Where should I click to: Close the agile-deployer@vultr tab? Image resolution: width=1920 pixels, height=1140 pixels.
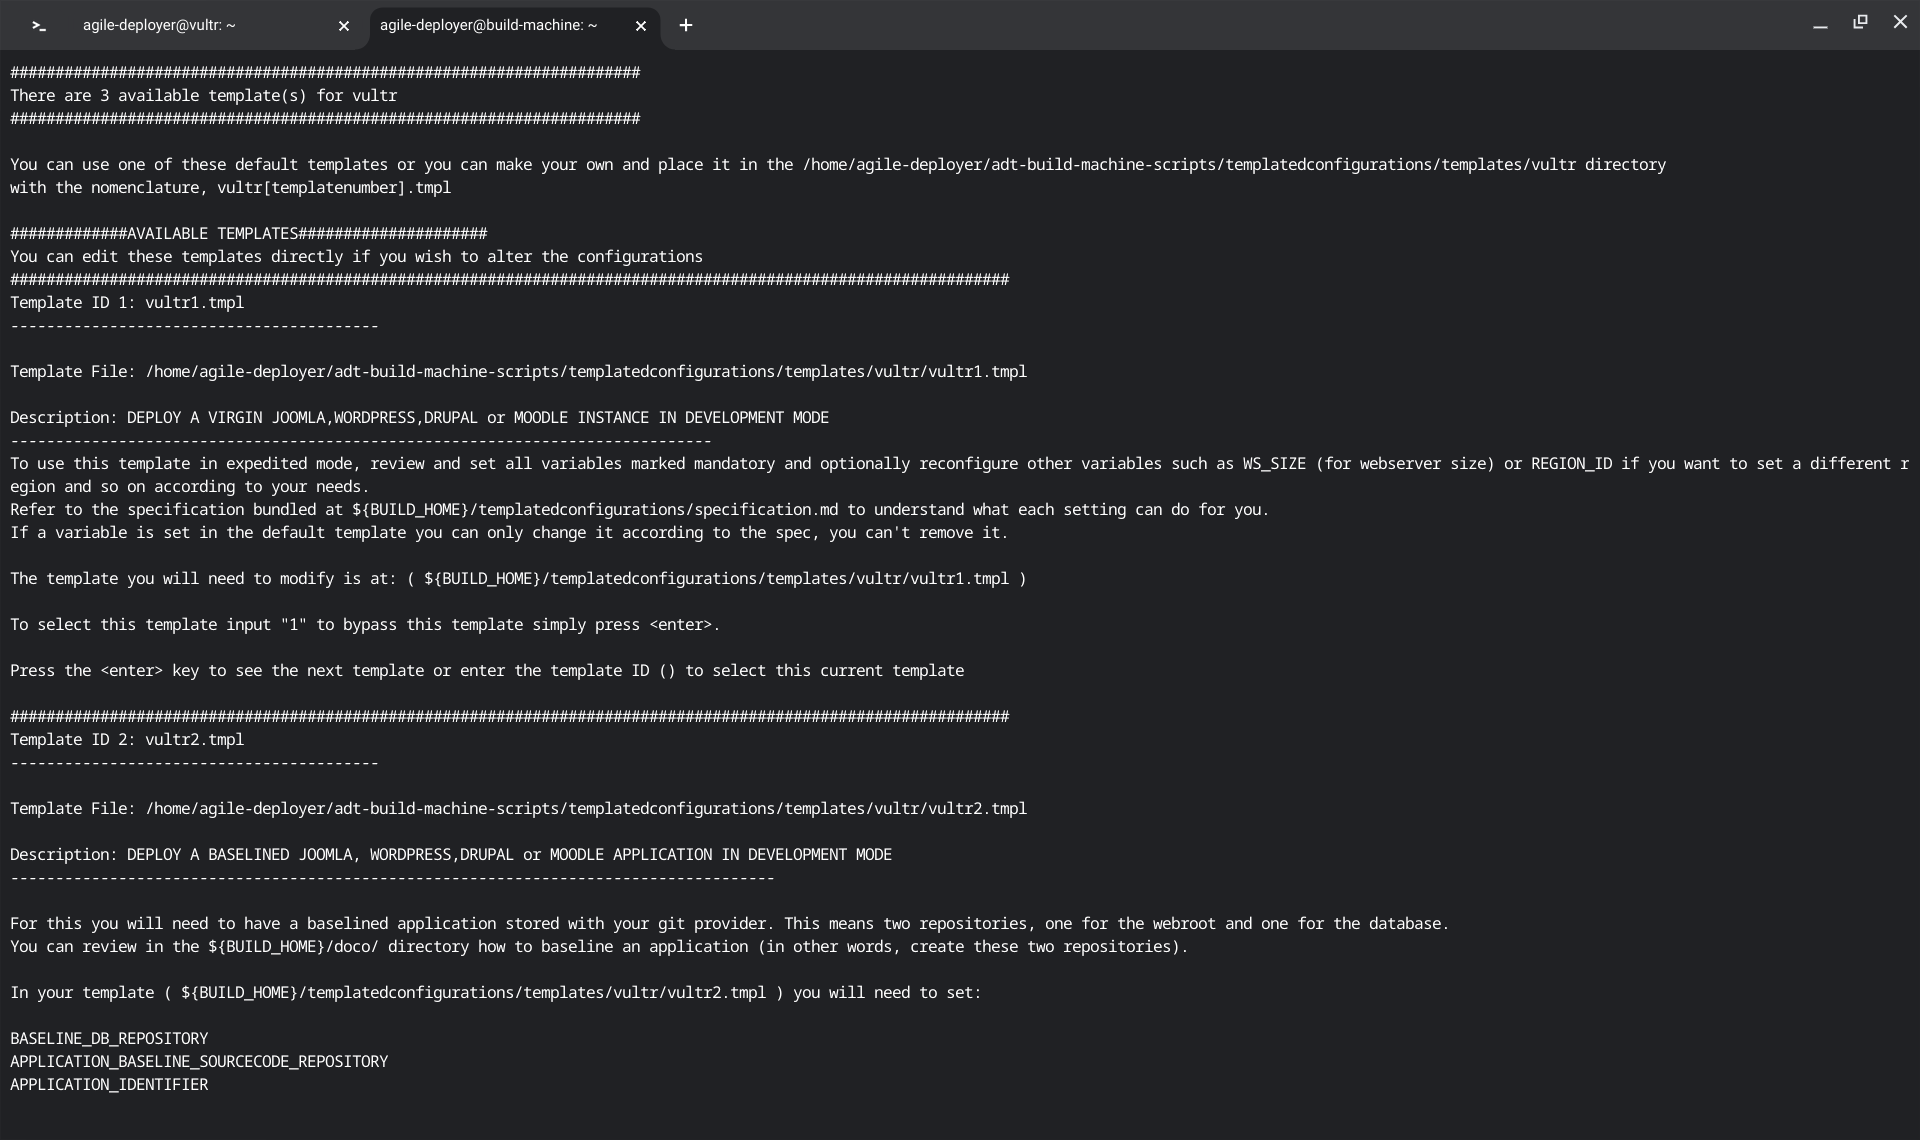point(344,26)
